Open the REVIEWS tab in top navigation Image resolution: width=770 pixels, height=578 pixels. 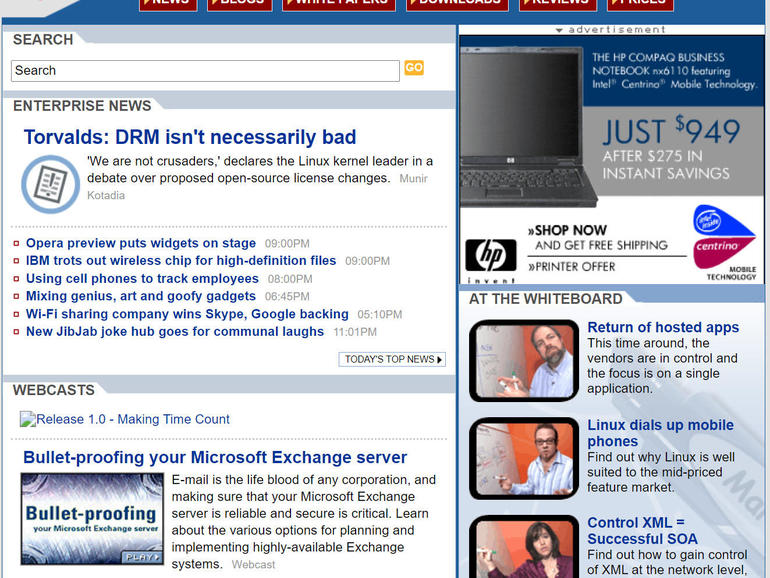pyautogui.click(x=558, y=4)
